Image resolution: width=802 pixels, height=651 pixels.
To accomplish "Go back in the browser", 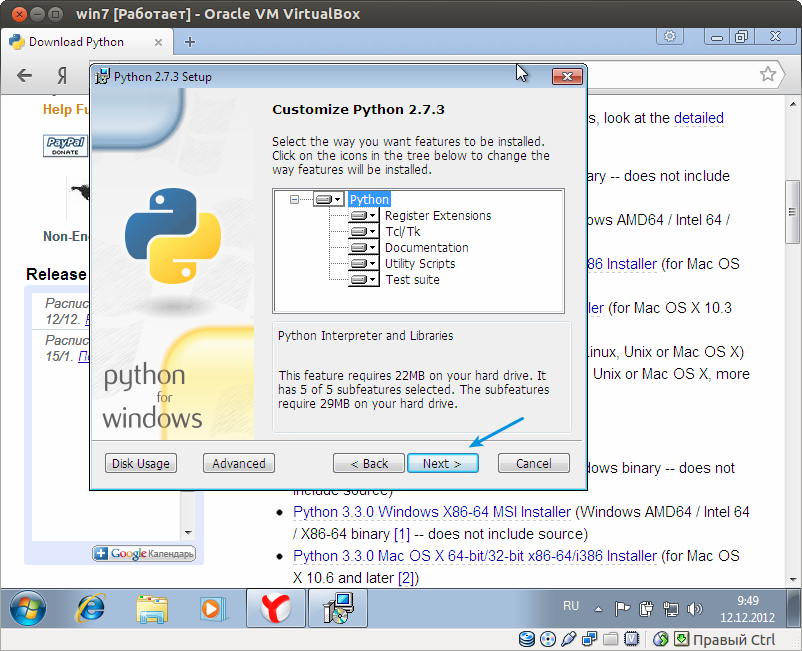I will click(x=24, y=75).
